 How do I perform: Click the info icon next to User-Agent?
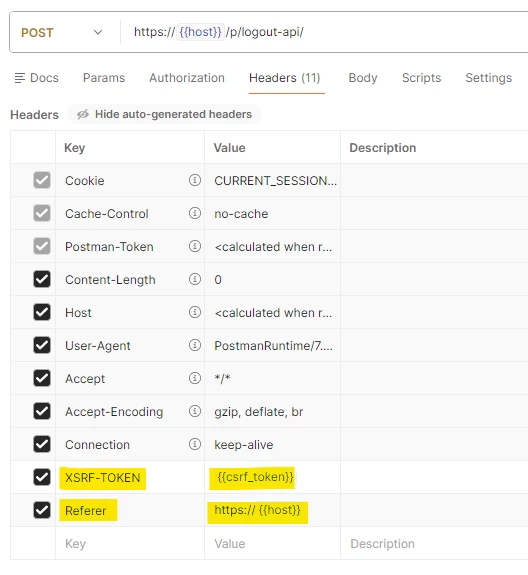pyautogui.click(x=195, y=345)
